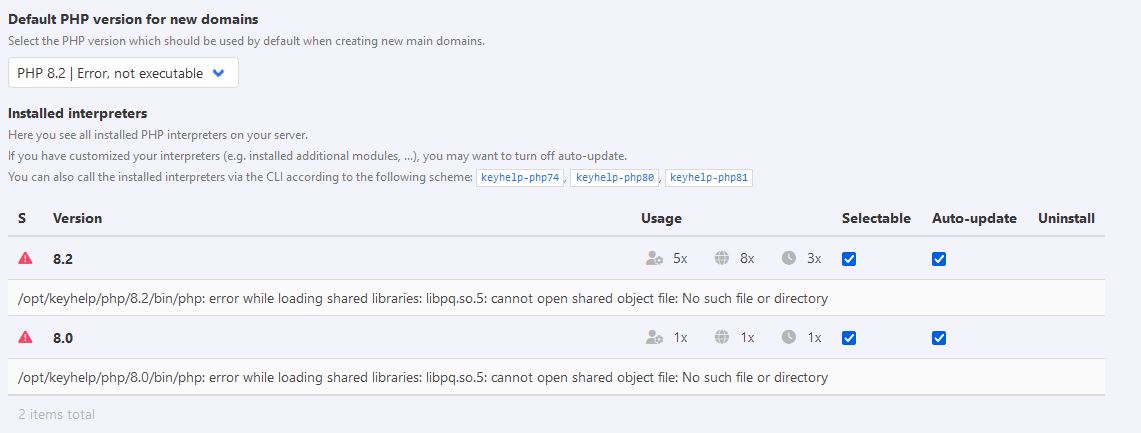Click the globe domains icon for 8.2

[x=722, y=258]
